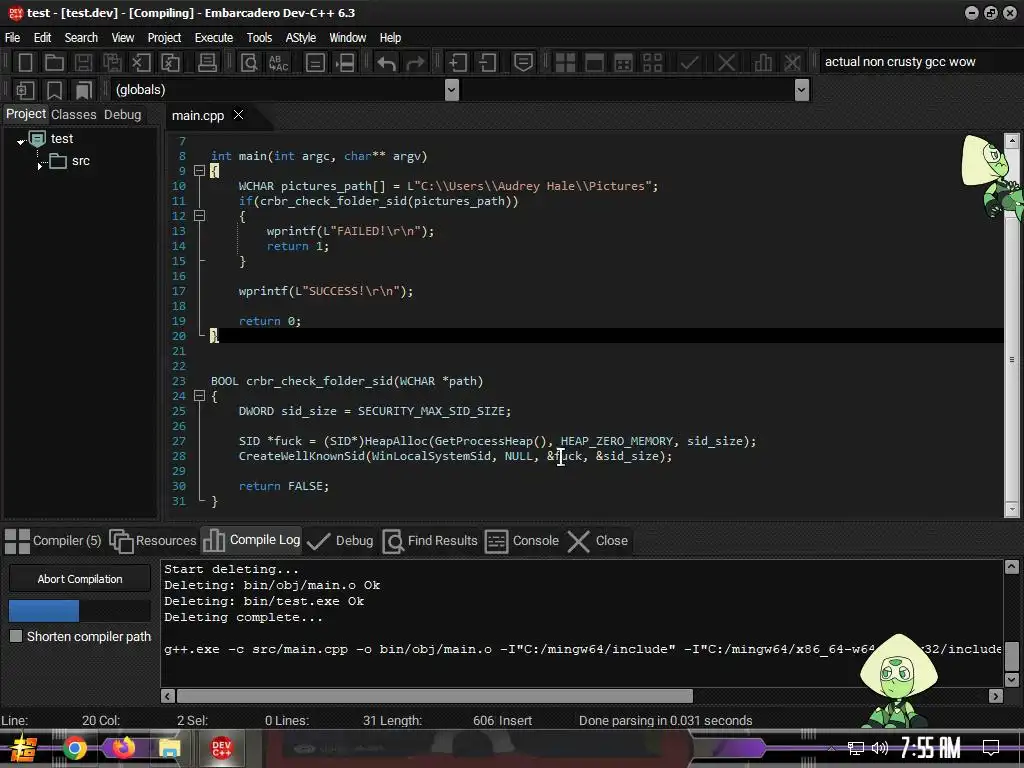
Task: Click the Redo arrow icon
Action: pyautogui.click(x=415, y=63)
